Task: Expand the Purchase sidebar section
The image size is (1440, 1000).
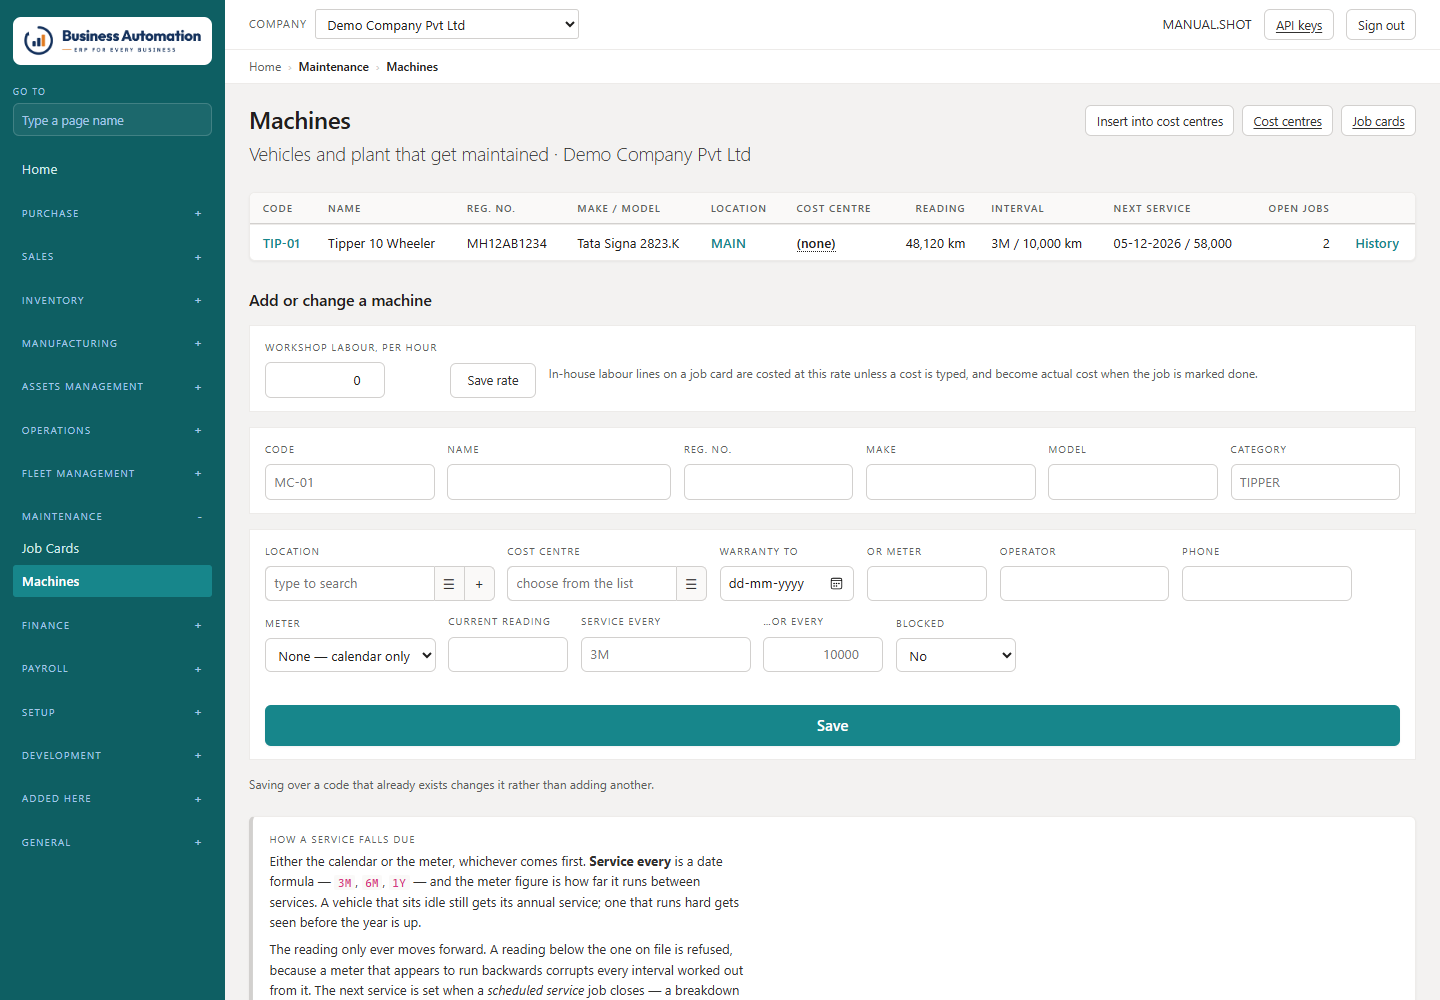Action: [x=112, y=214]
